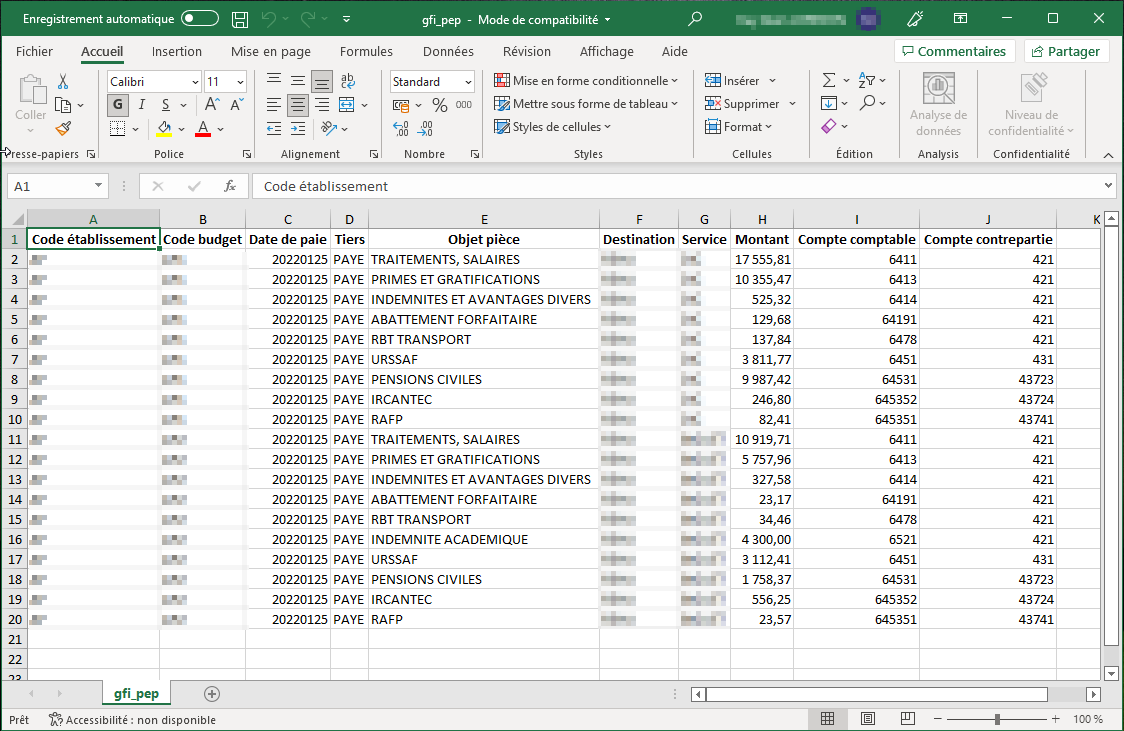Open Mise en forme conditionnelle menu

pos(587,81)
